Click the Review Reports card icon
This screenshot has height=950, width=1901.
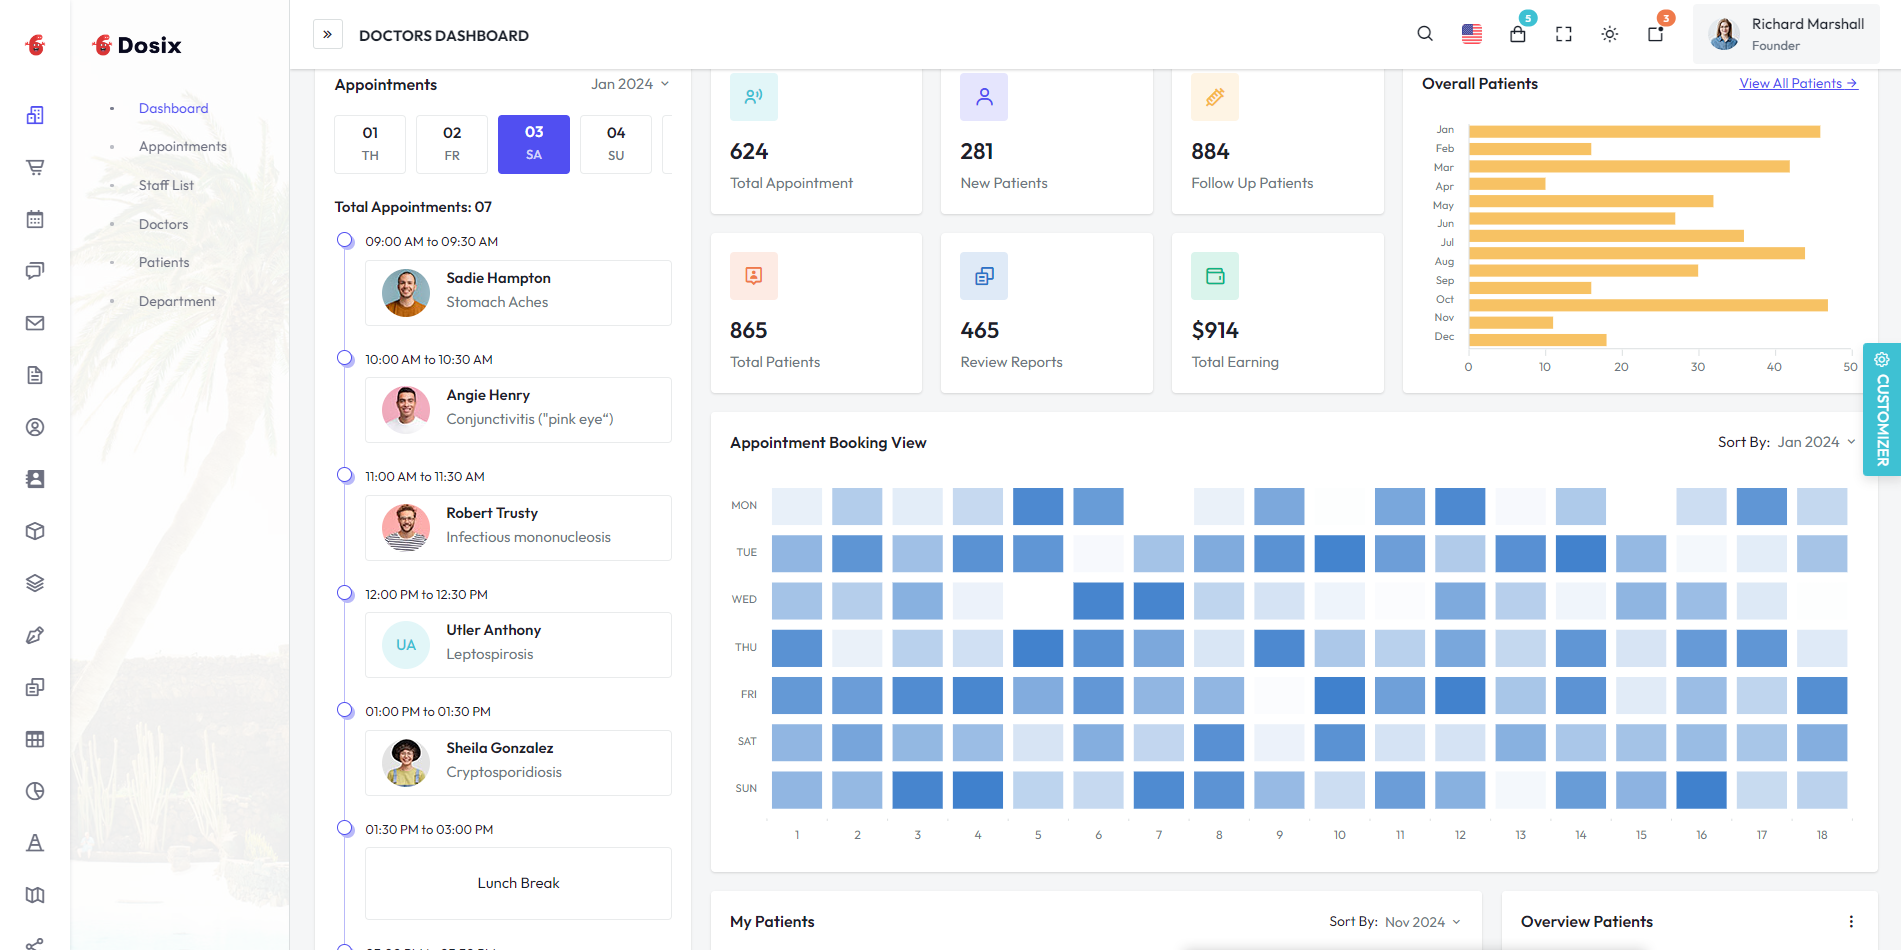[x=984, y=276]
